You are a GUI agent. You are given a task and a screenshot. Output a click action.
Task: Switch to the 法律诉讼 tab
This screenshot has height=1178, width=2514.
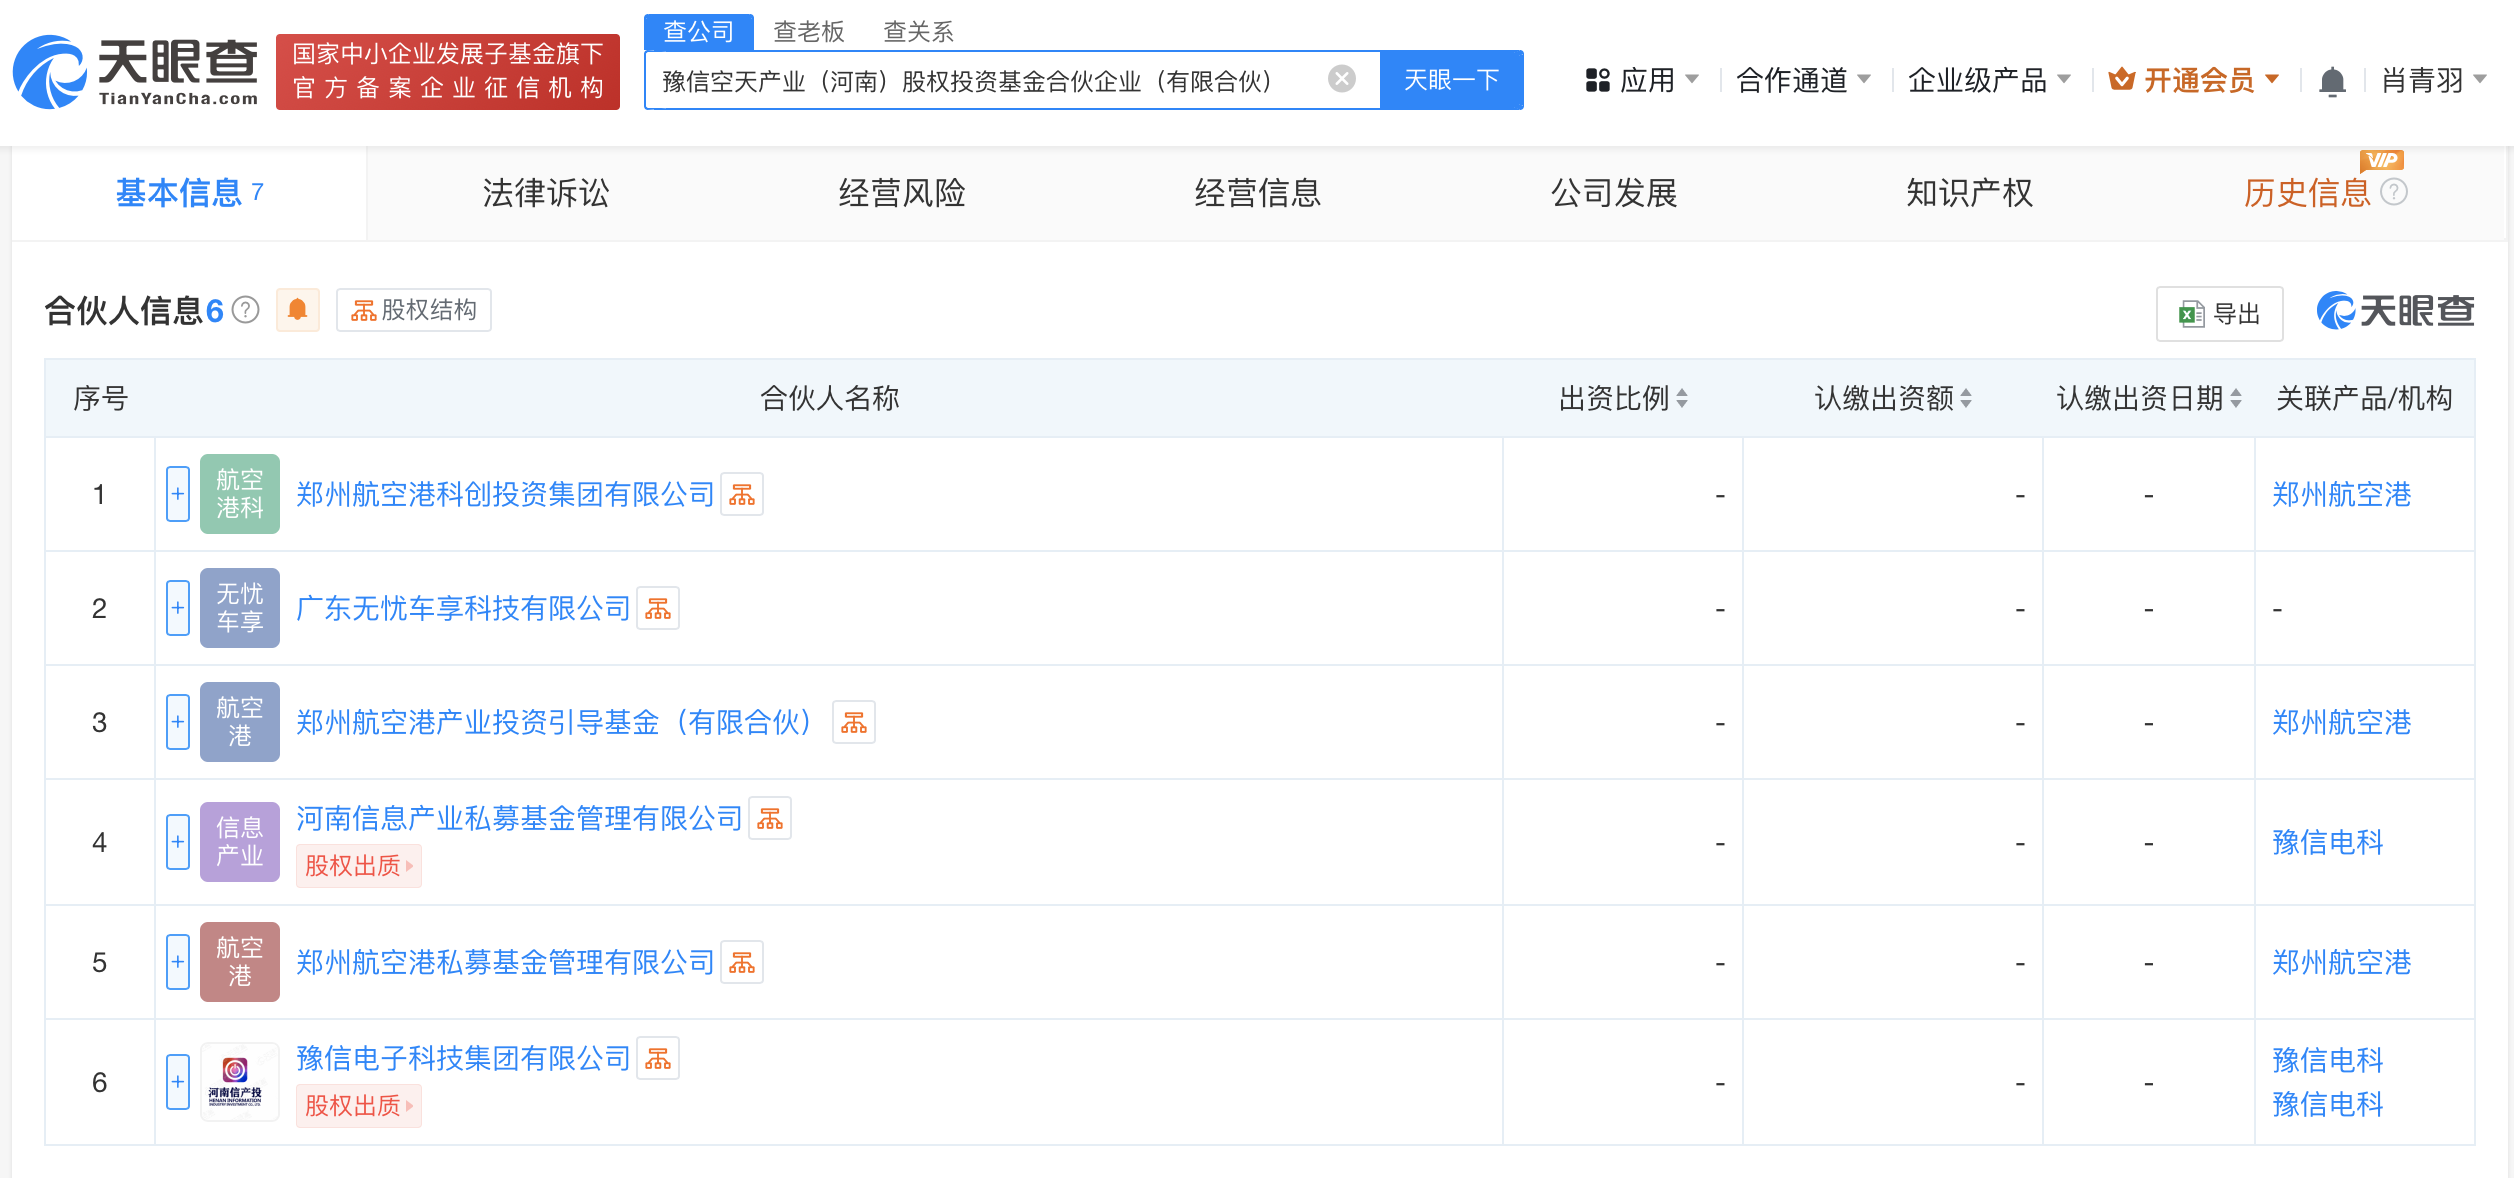pyautogui.click(x=543, y=193)
